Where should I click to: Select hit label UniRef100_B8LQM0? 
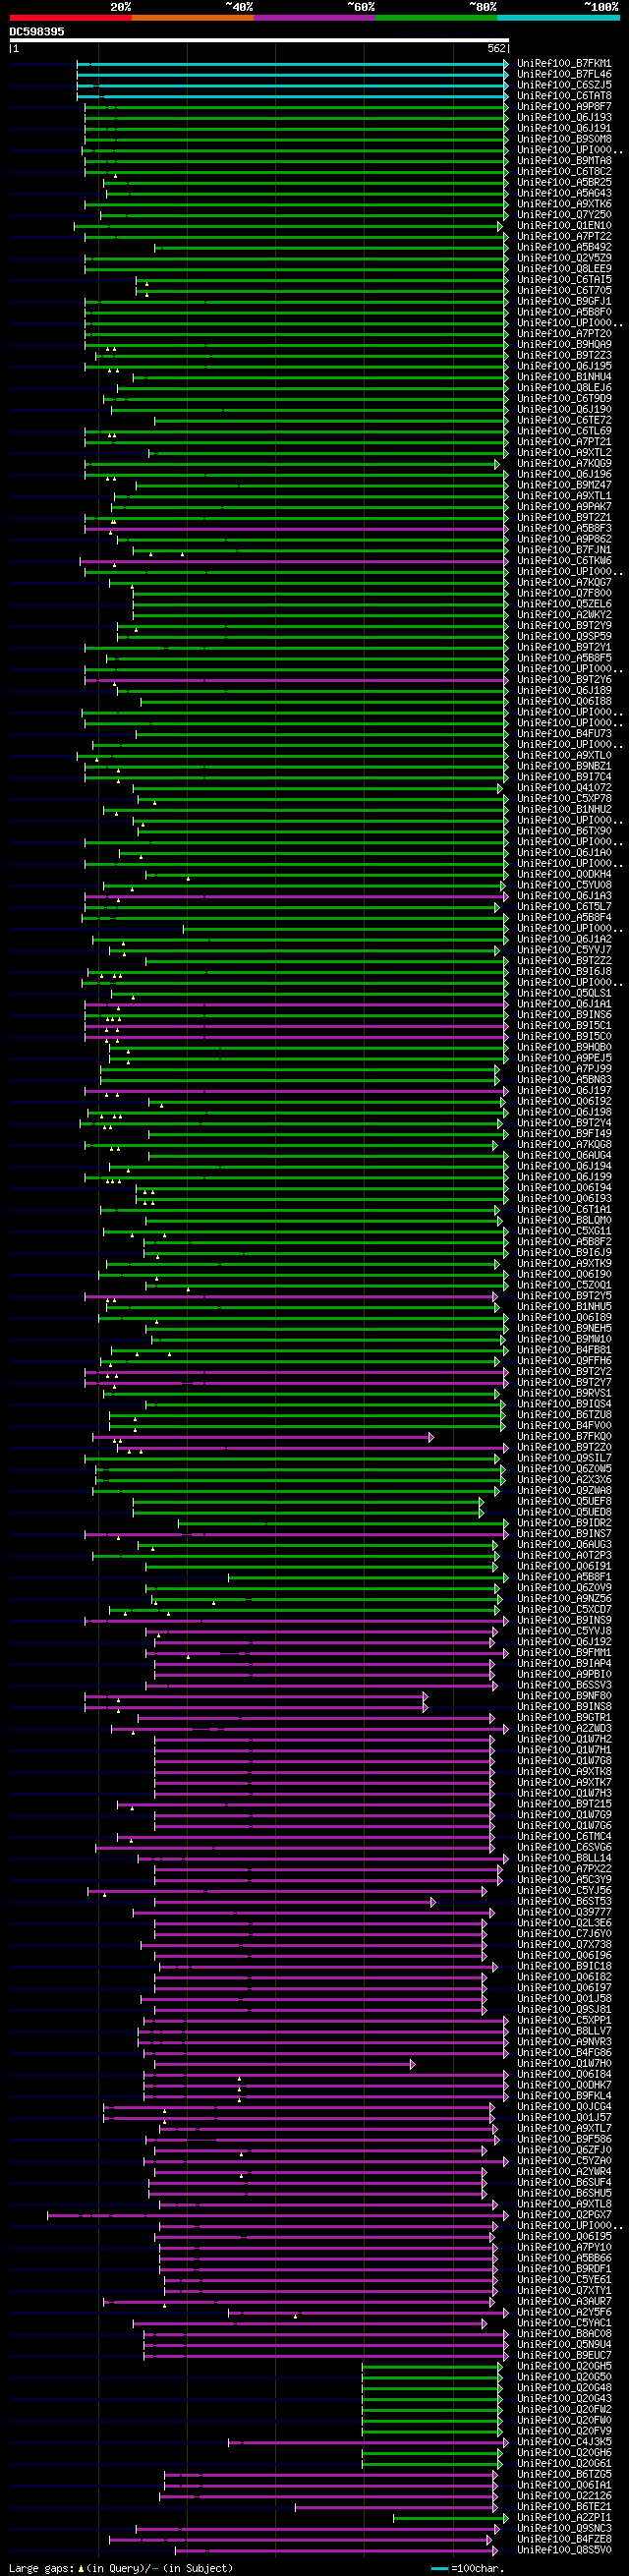(564, 1221)
